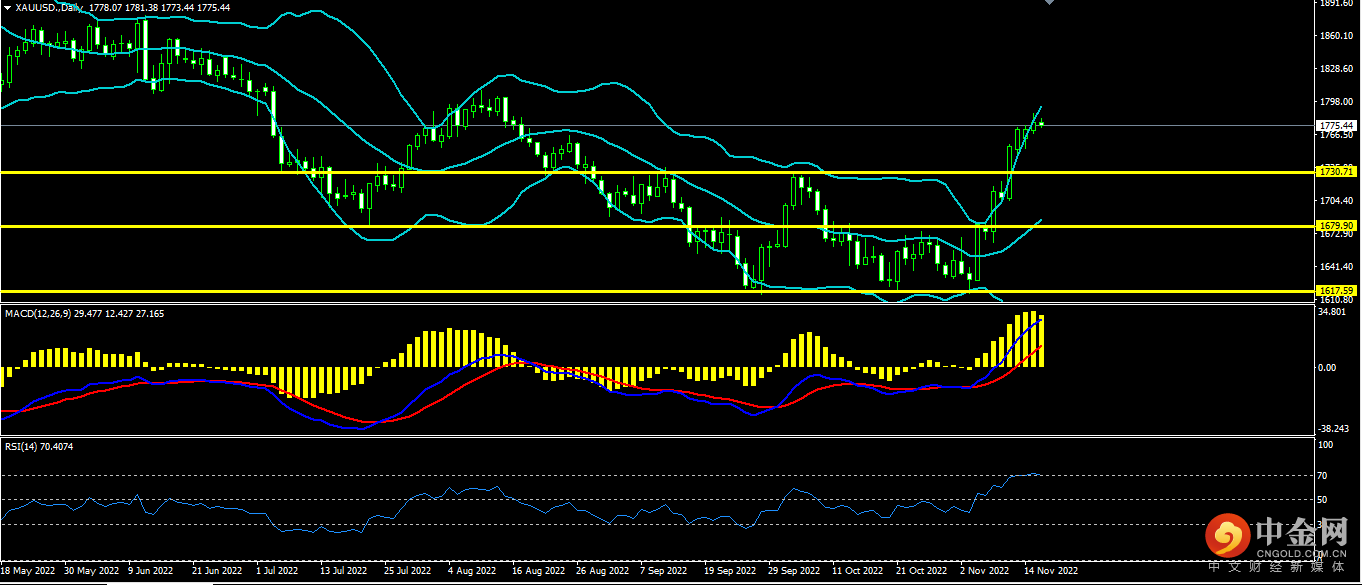
Task: Click the yellow 1617.59 price tag
Action: coord(1337,291)
